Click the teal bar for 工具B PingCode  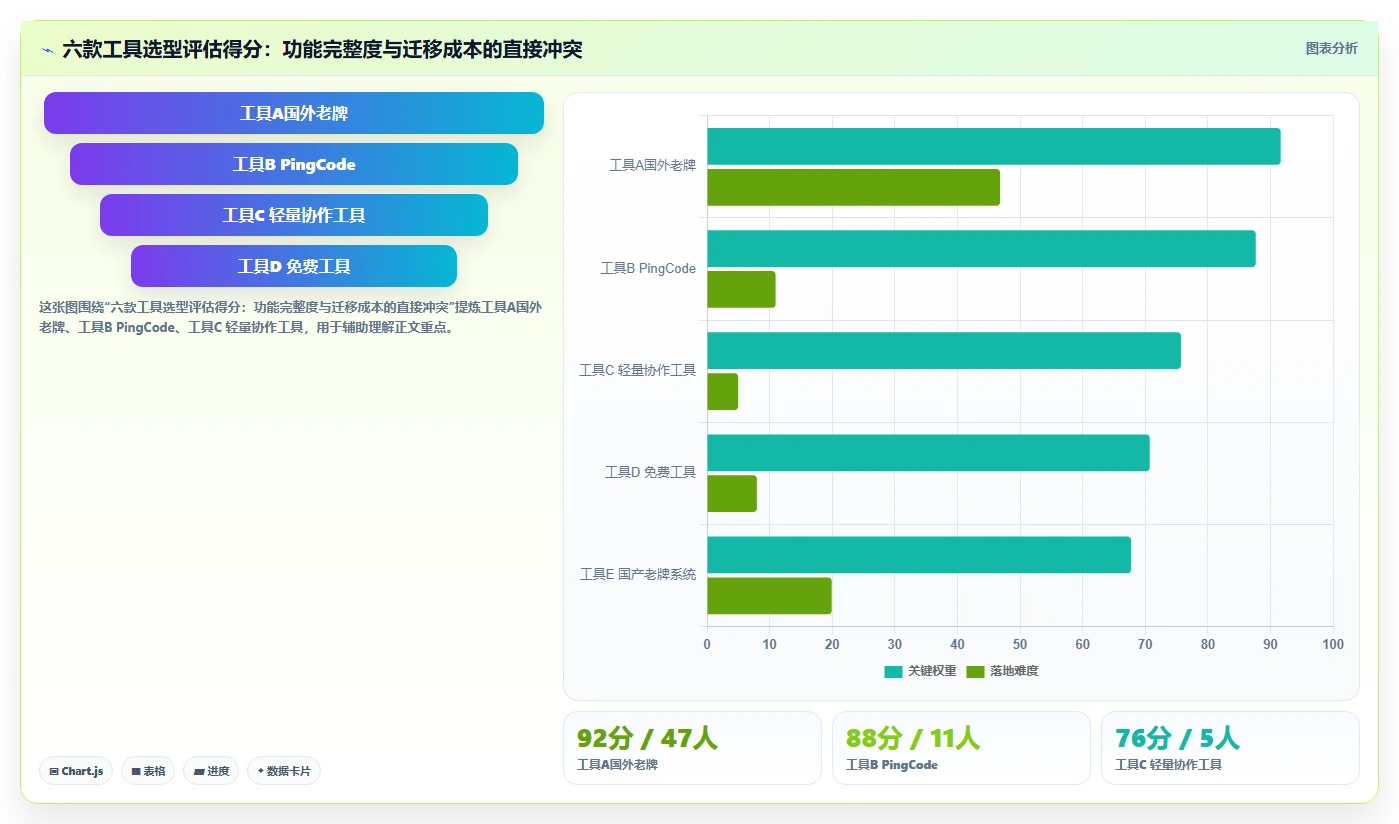point(981,248)
